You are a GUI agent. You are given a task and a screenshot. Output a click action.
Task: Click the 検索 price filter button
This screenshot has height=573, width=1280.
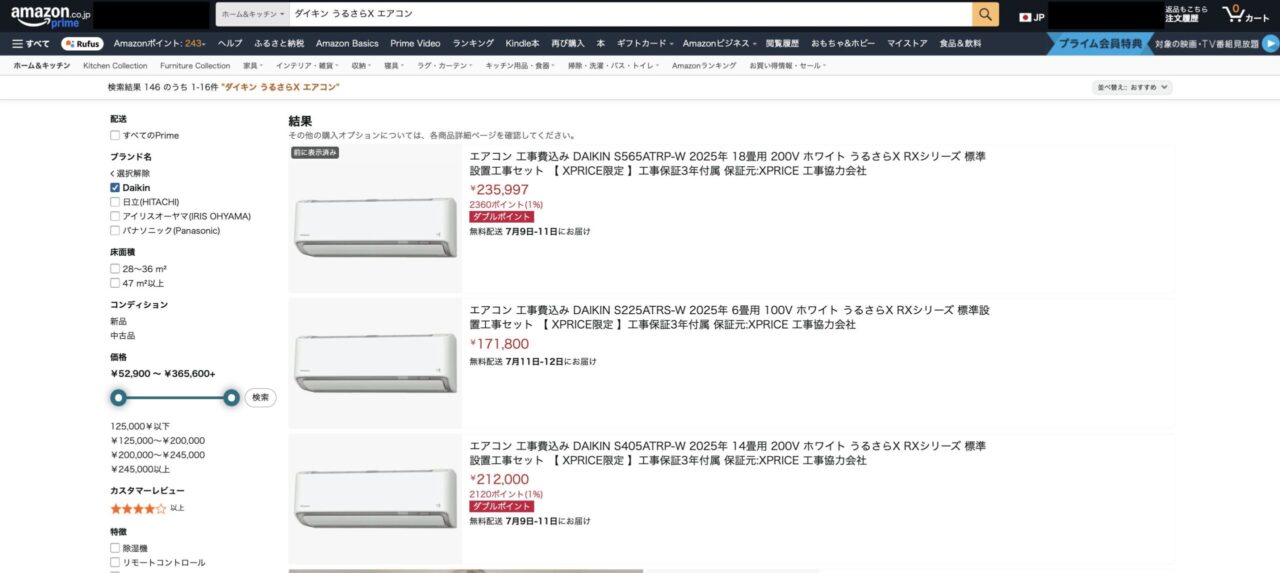[x=260, y=397]
